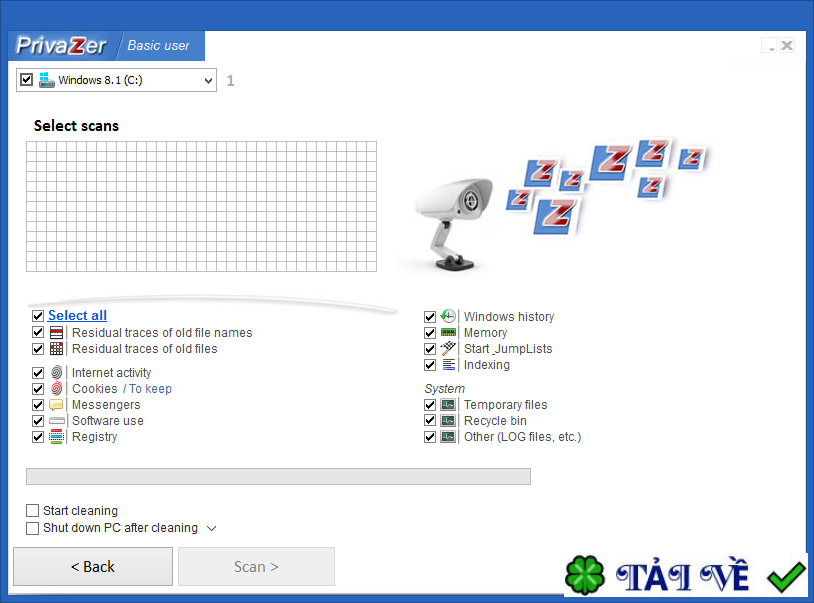Click the PrivaZer logo
Screen dimensions: 814x603
click(x=61, y=46)
